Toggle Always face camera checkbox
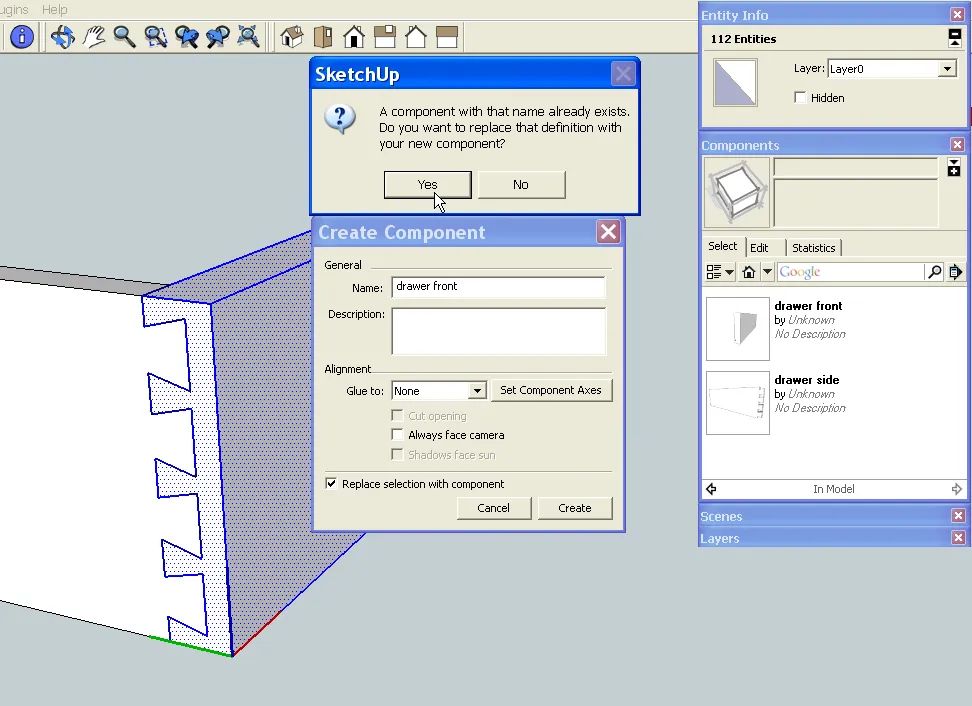The image size is (972, 706). click(x=397, y=435)
